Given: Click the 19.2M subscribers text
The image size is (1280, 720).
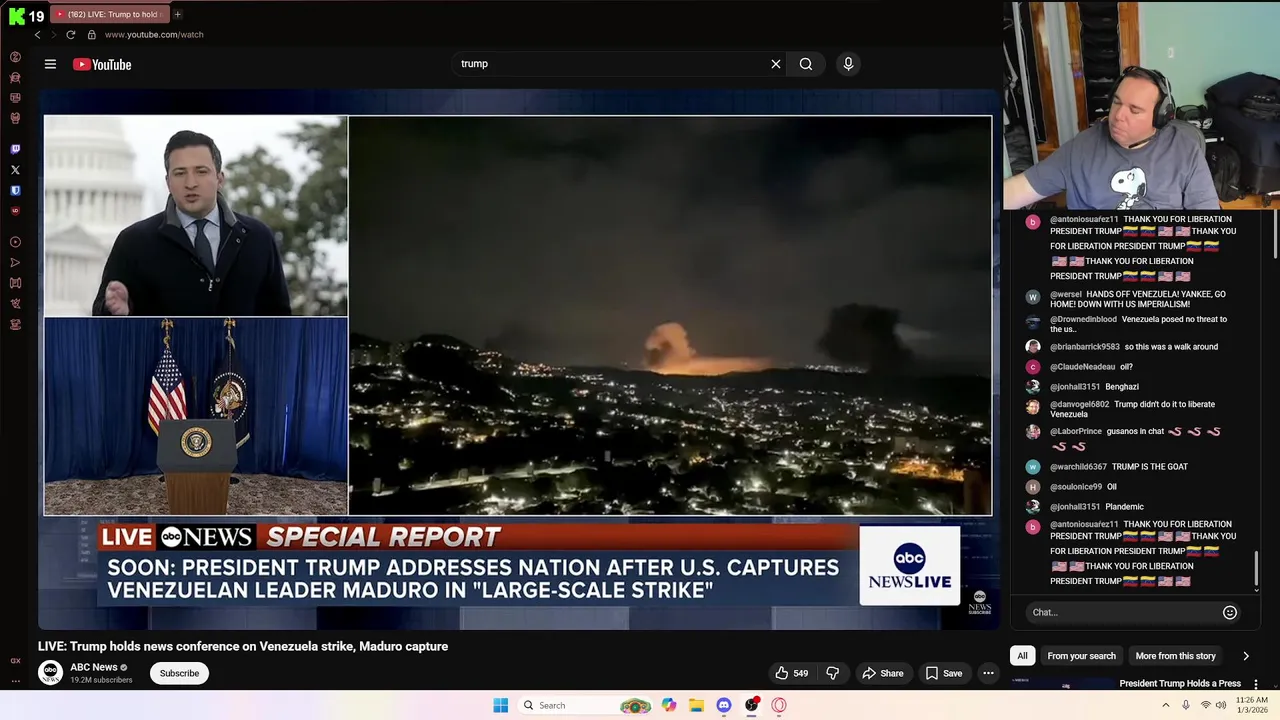Looking at the screenshot, I should point(101,680).
